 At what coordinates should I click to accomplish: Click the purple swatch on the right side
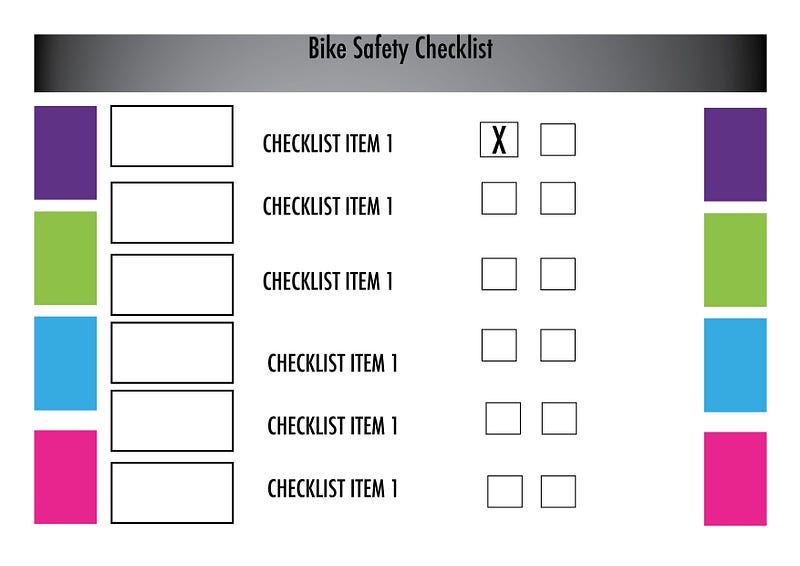pyautogui.click(x=735, y=155)
